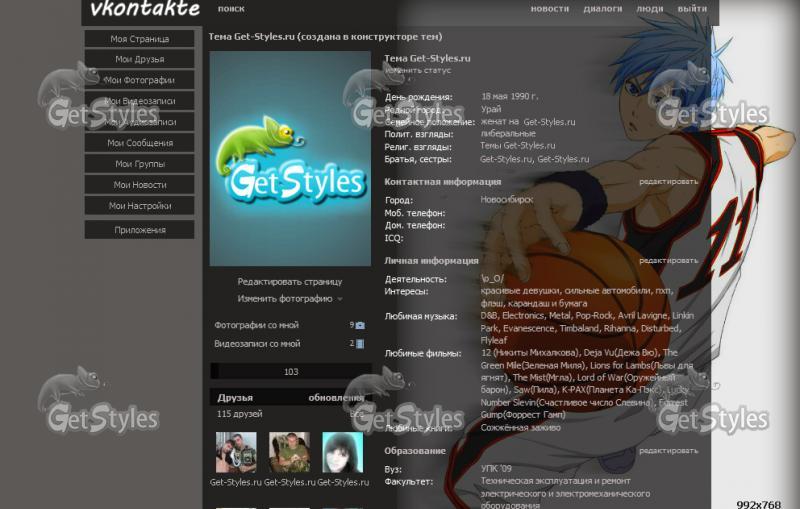This screenshot has width=800, height=509.
Task: Open Мои Сообщения sidebar item
Action: point(139,143)
